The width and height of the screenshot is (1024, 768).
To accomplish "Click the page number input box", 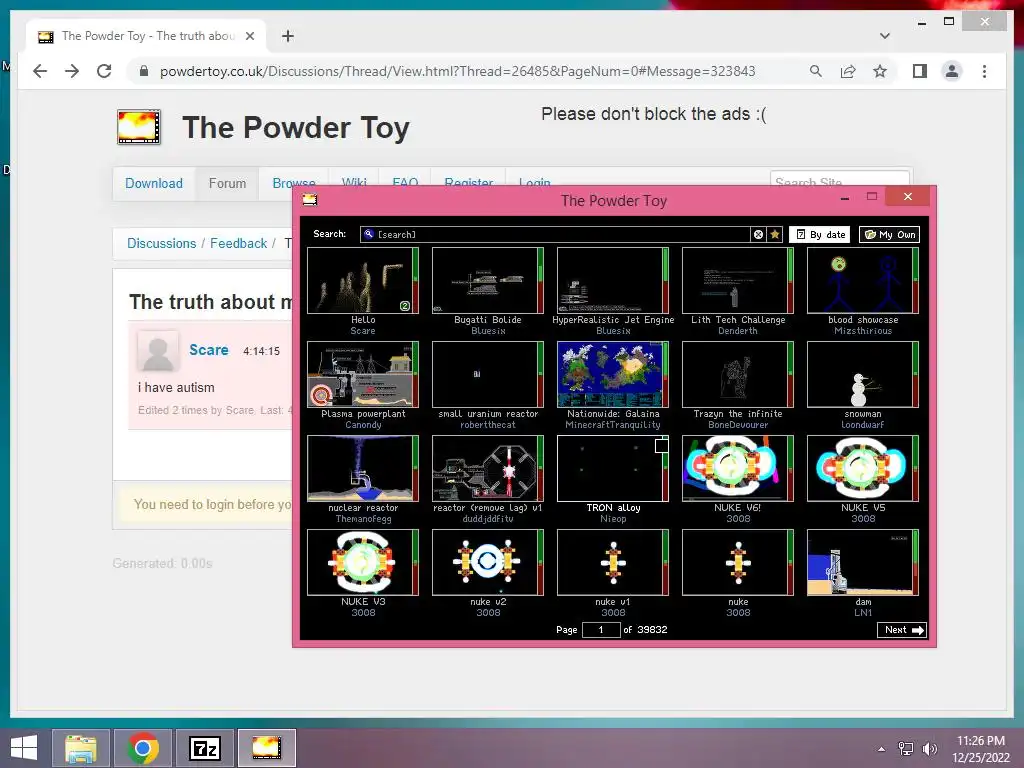I will (601, 630).
